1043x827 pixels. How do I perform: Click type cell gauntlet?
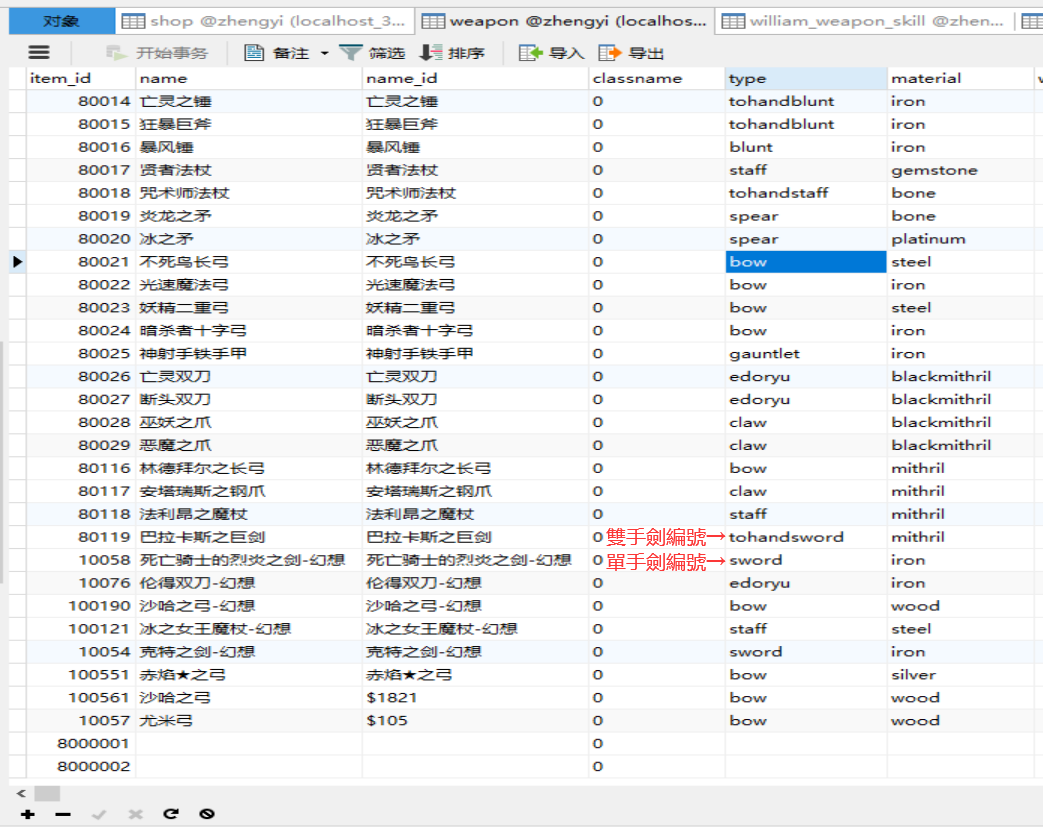806,353
